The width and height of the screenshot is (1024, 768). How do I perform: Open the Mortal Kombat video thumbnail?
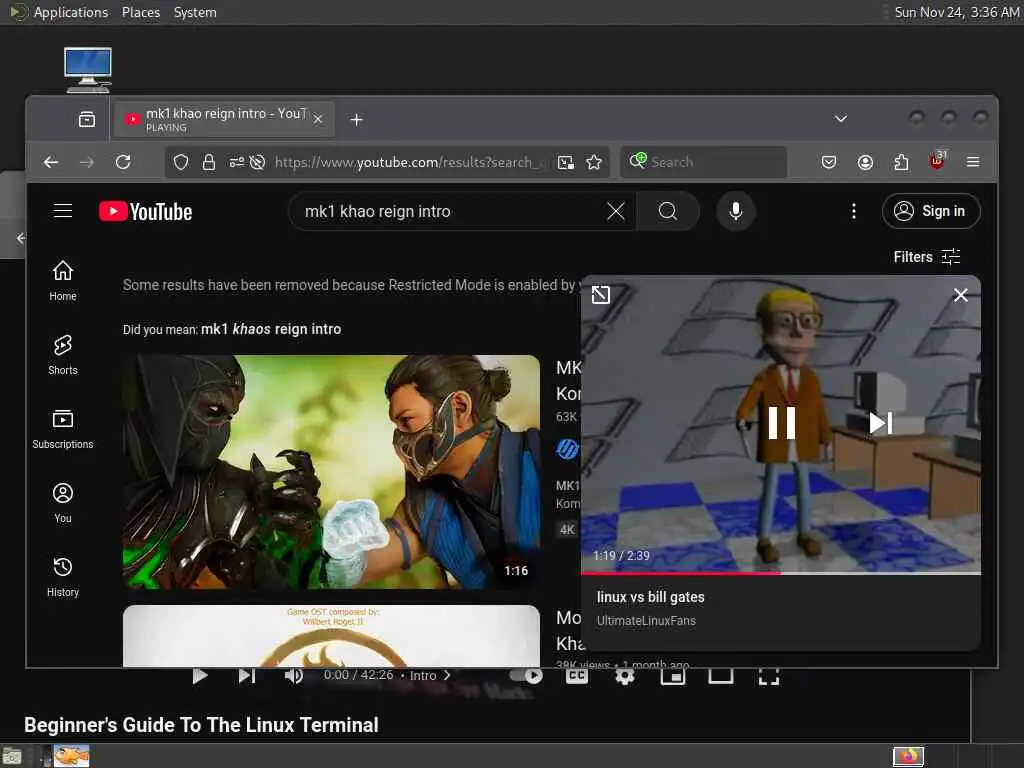tap(331, 472)
